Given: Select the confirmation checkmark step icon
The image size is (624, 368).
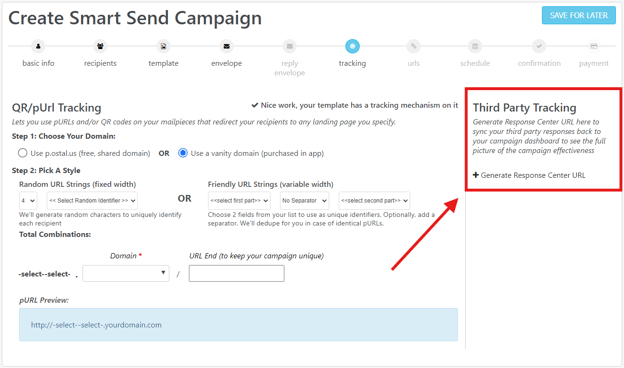Looking at the screenshot, I should click(x=539, y=47).
